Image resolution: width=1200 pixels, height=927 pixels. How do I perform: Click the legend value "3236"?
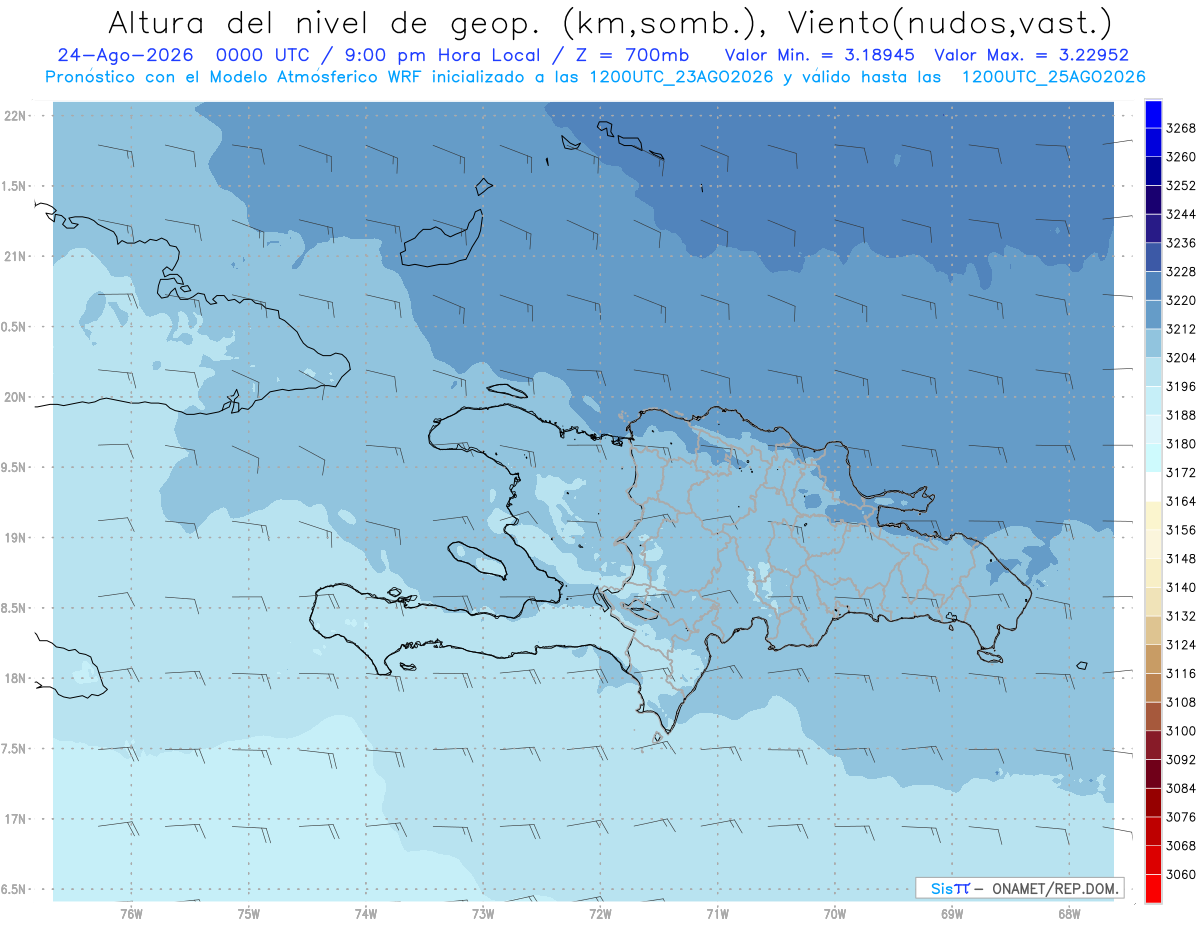(x=1181, y=243)
